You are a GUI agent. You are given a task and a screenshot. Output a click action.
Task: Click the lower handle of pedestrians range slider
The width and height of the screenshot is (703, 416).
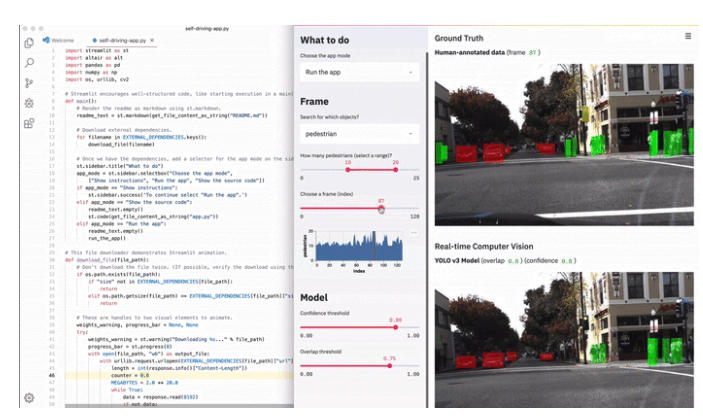coord(347,170)
